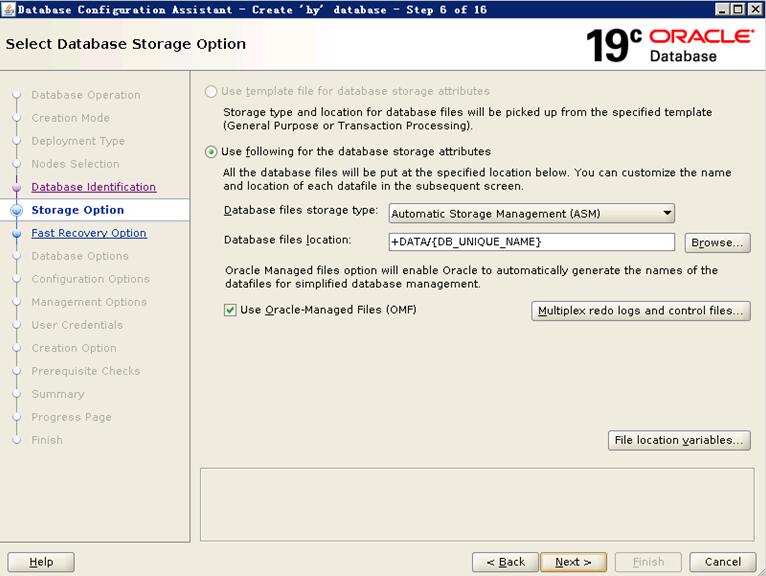Screen dimensions: 766x576
Task: Click the empty message area at bottom
Action: pos(477,505)
